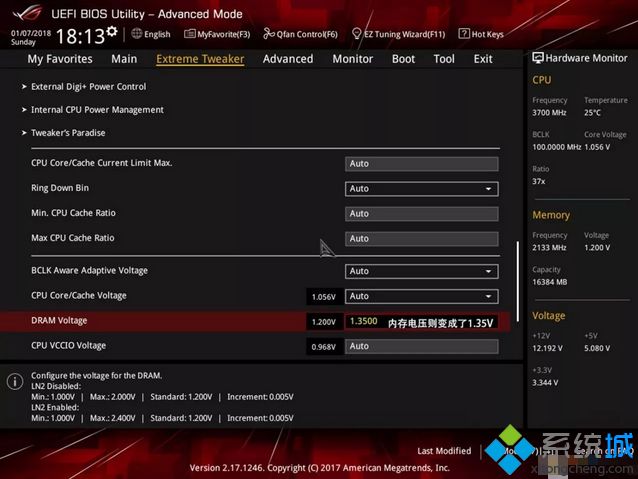Click the globe language icon

[x=137, y=34]
